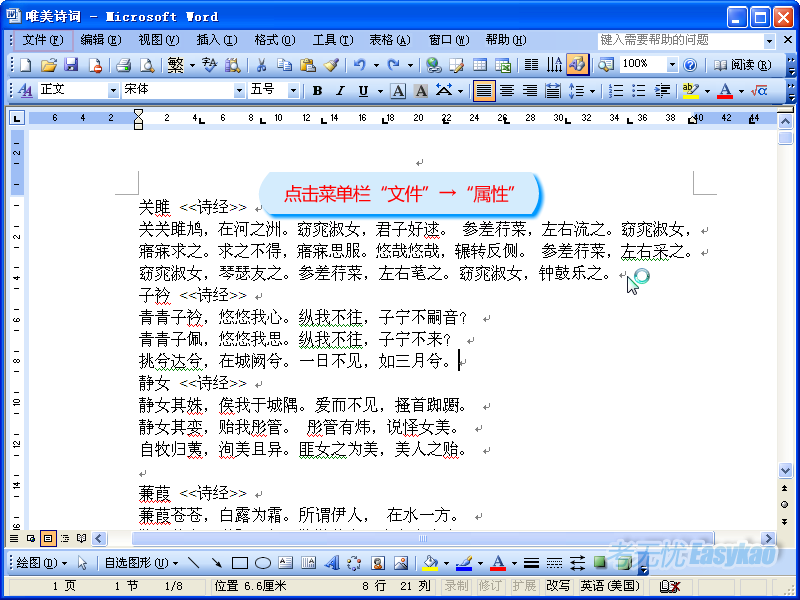800x600 pixels.
Task: Apply red font color on formatting toolbar
Action: click(x=724, y=91)
